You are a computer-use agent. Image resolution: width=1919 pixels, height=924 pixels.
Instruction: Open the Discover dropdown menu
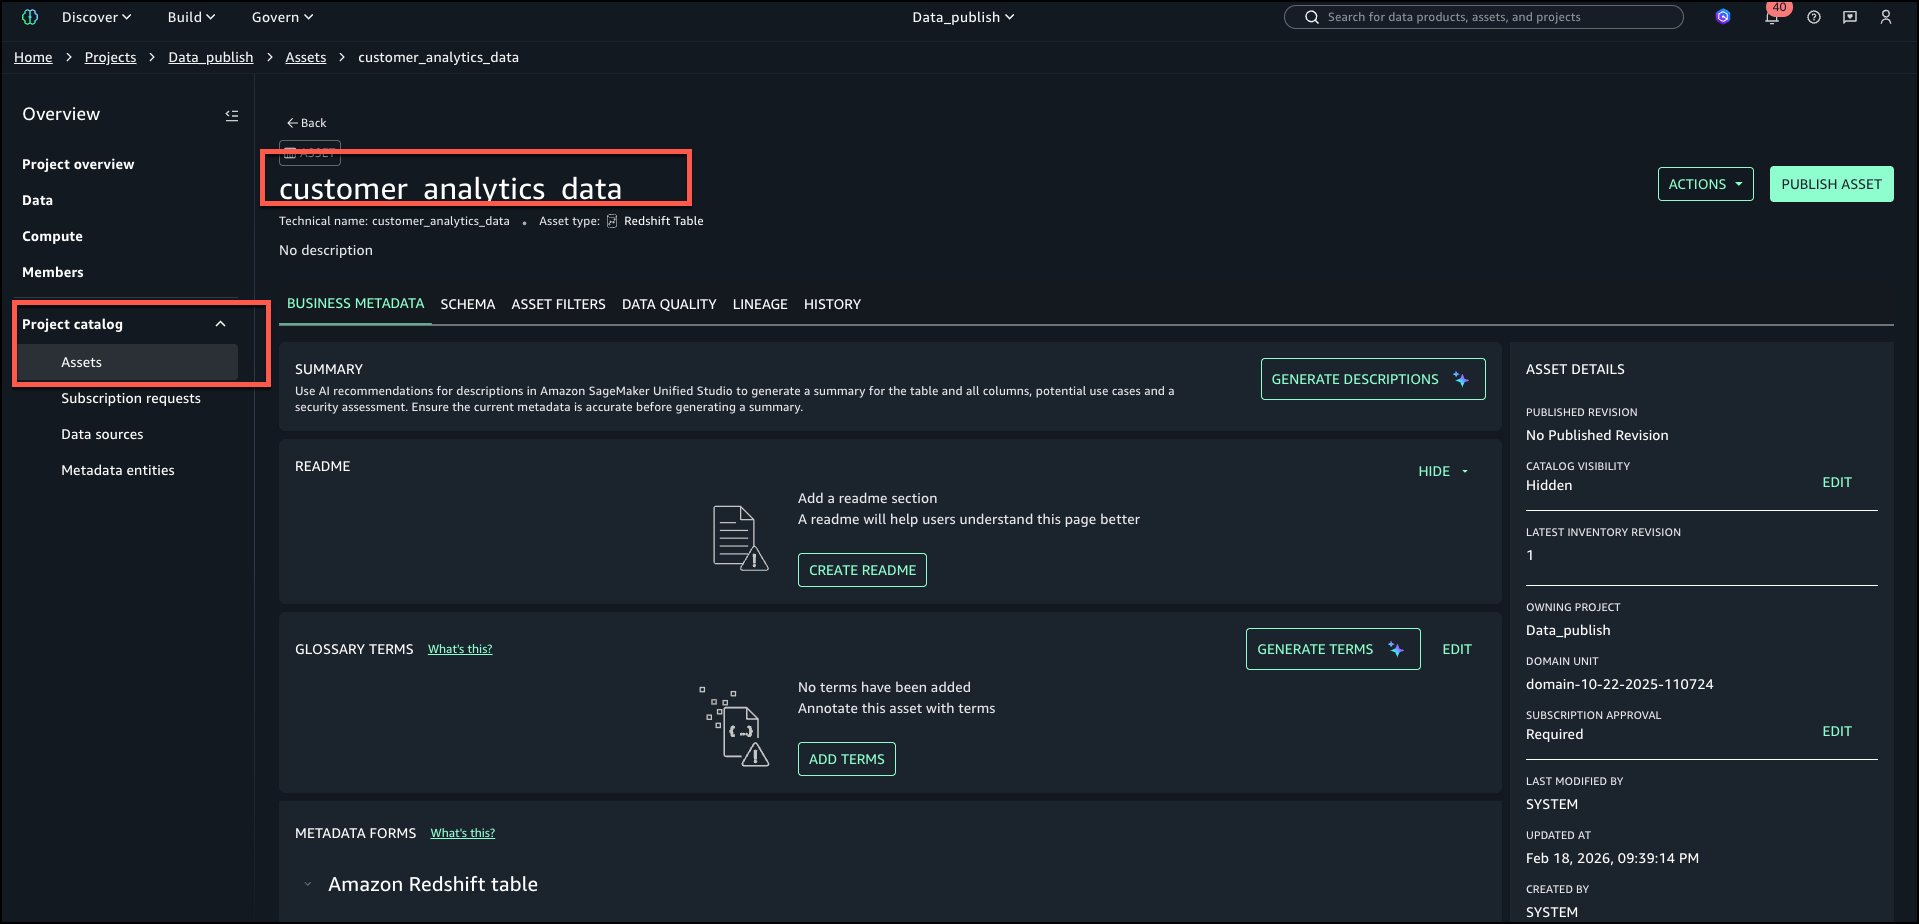pyautogui.click(x=96, y=17)
